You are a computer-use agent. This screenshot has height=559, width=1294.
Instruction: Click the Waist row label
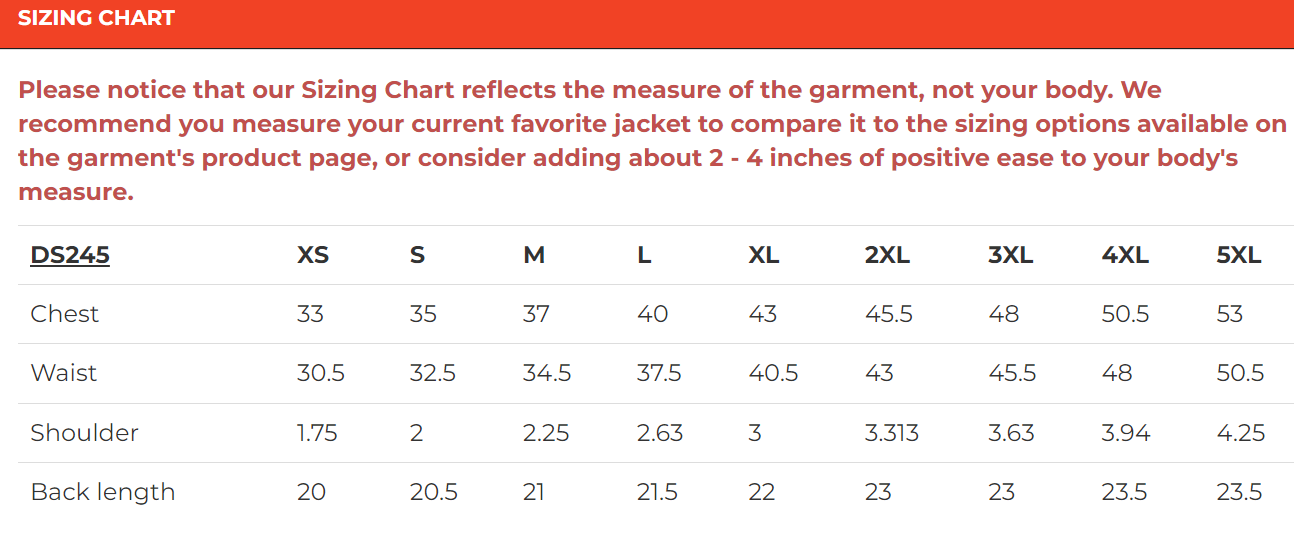64,373
